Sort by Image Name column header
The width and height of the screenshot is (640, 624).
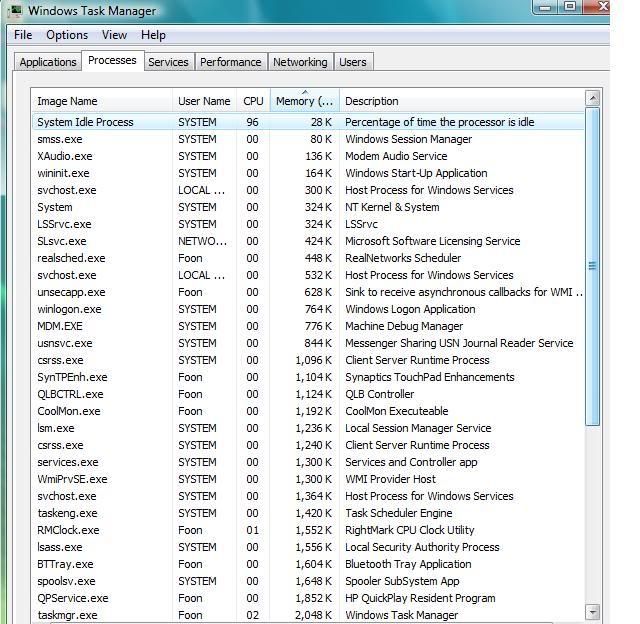tap(102, 101)
